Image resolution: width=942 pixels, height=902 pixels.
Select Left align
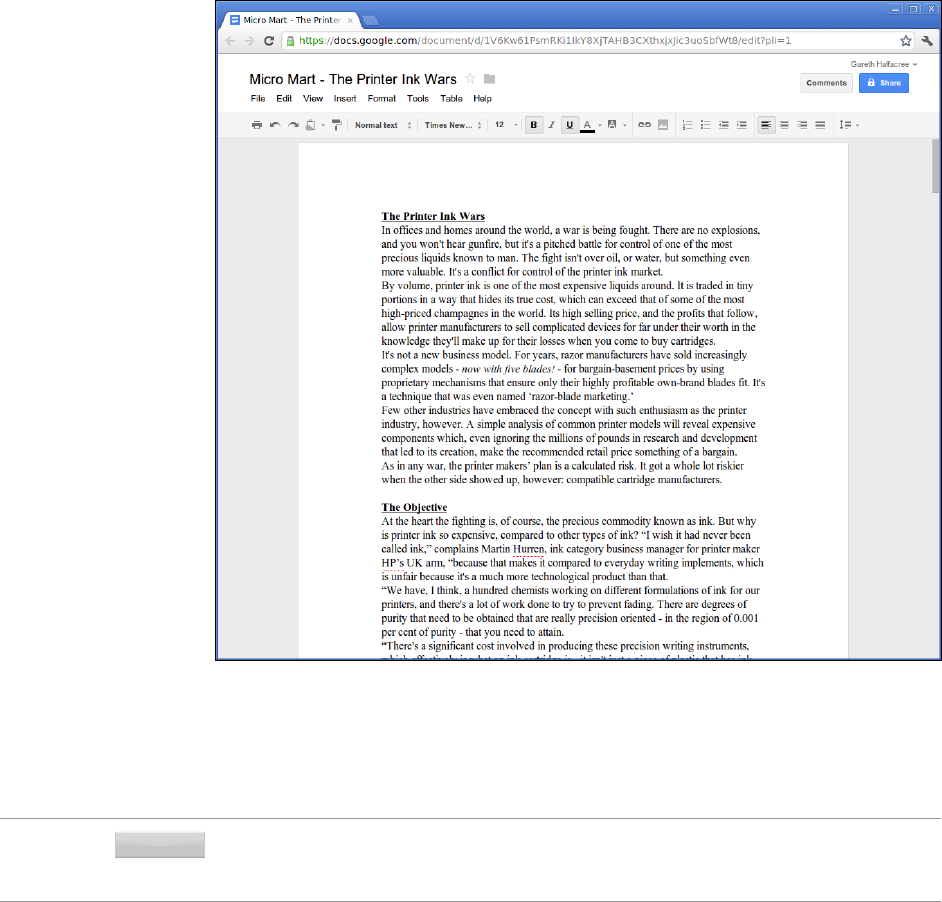766,125
